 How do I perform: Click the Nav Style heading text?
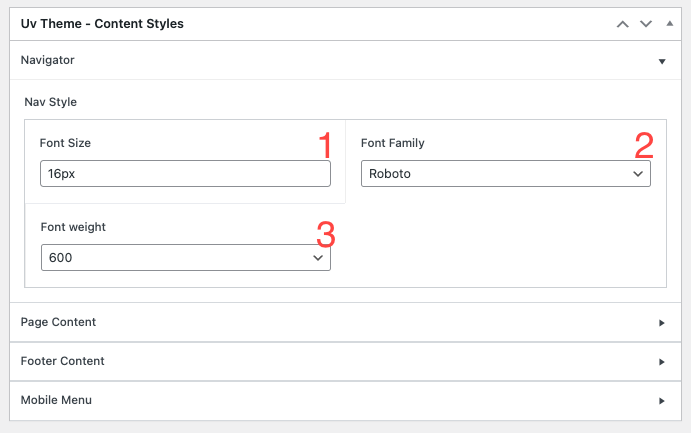coord(50,102)
